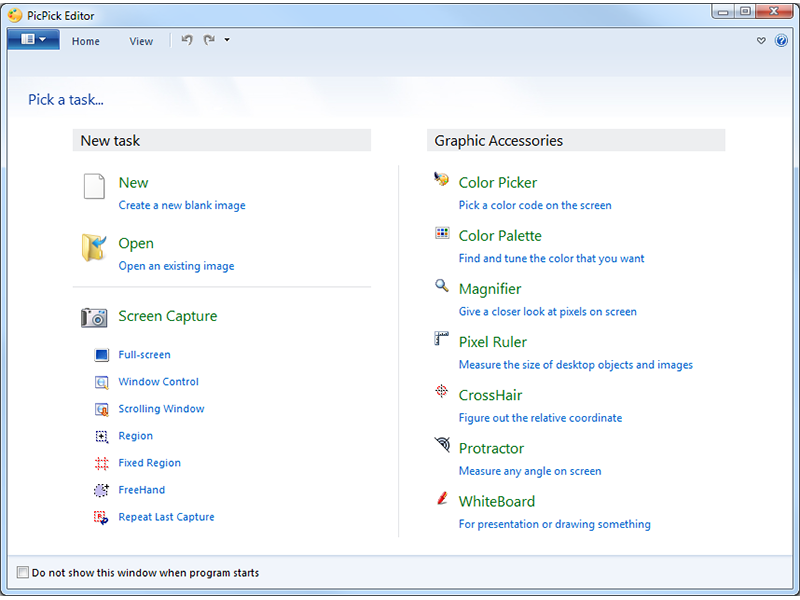
Task: Click the Screen Capture camera icon
Action: pyautogui.click(x=94, y=317)
